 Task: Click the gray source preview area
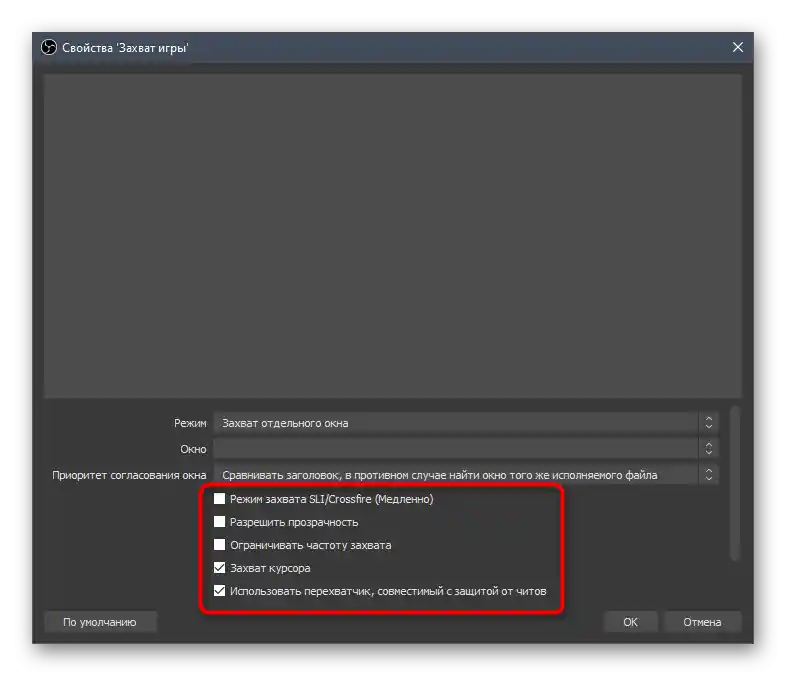pos(392,236)
